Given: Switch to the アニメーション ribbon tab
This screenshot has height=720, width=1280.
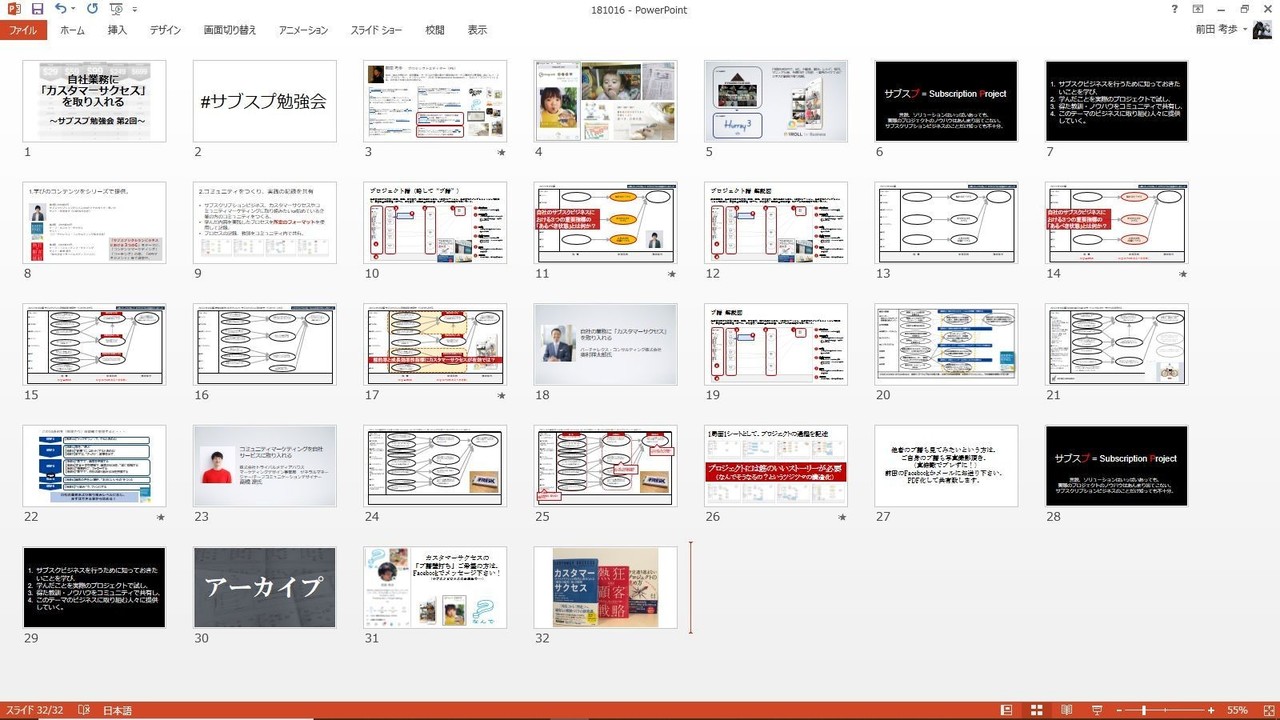Looking at the screenshot, I should [x=303, y=30].
